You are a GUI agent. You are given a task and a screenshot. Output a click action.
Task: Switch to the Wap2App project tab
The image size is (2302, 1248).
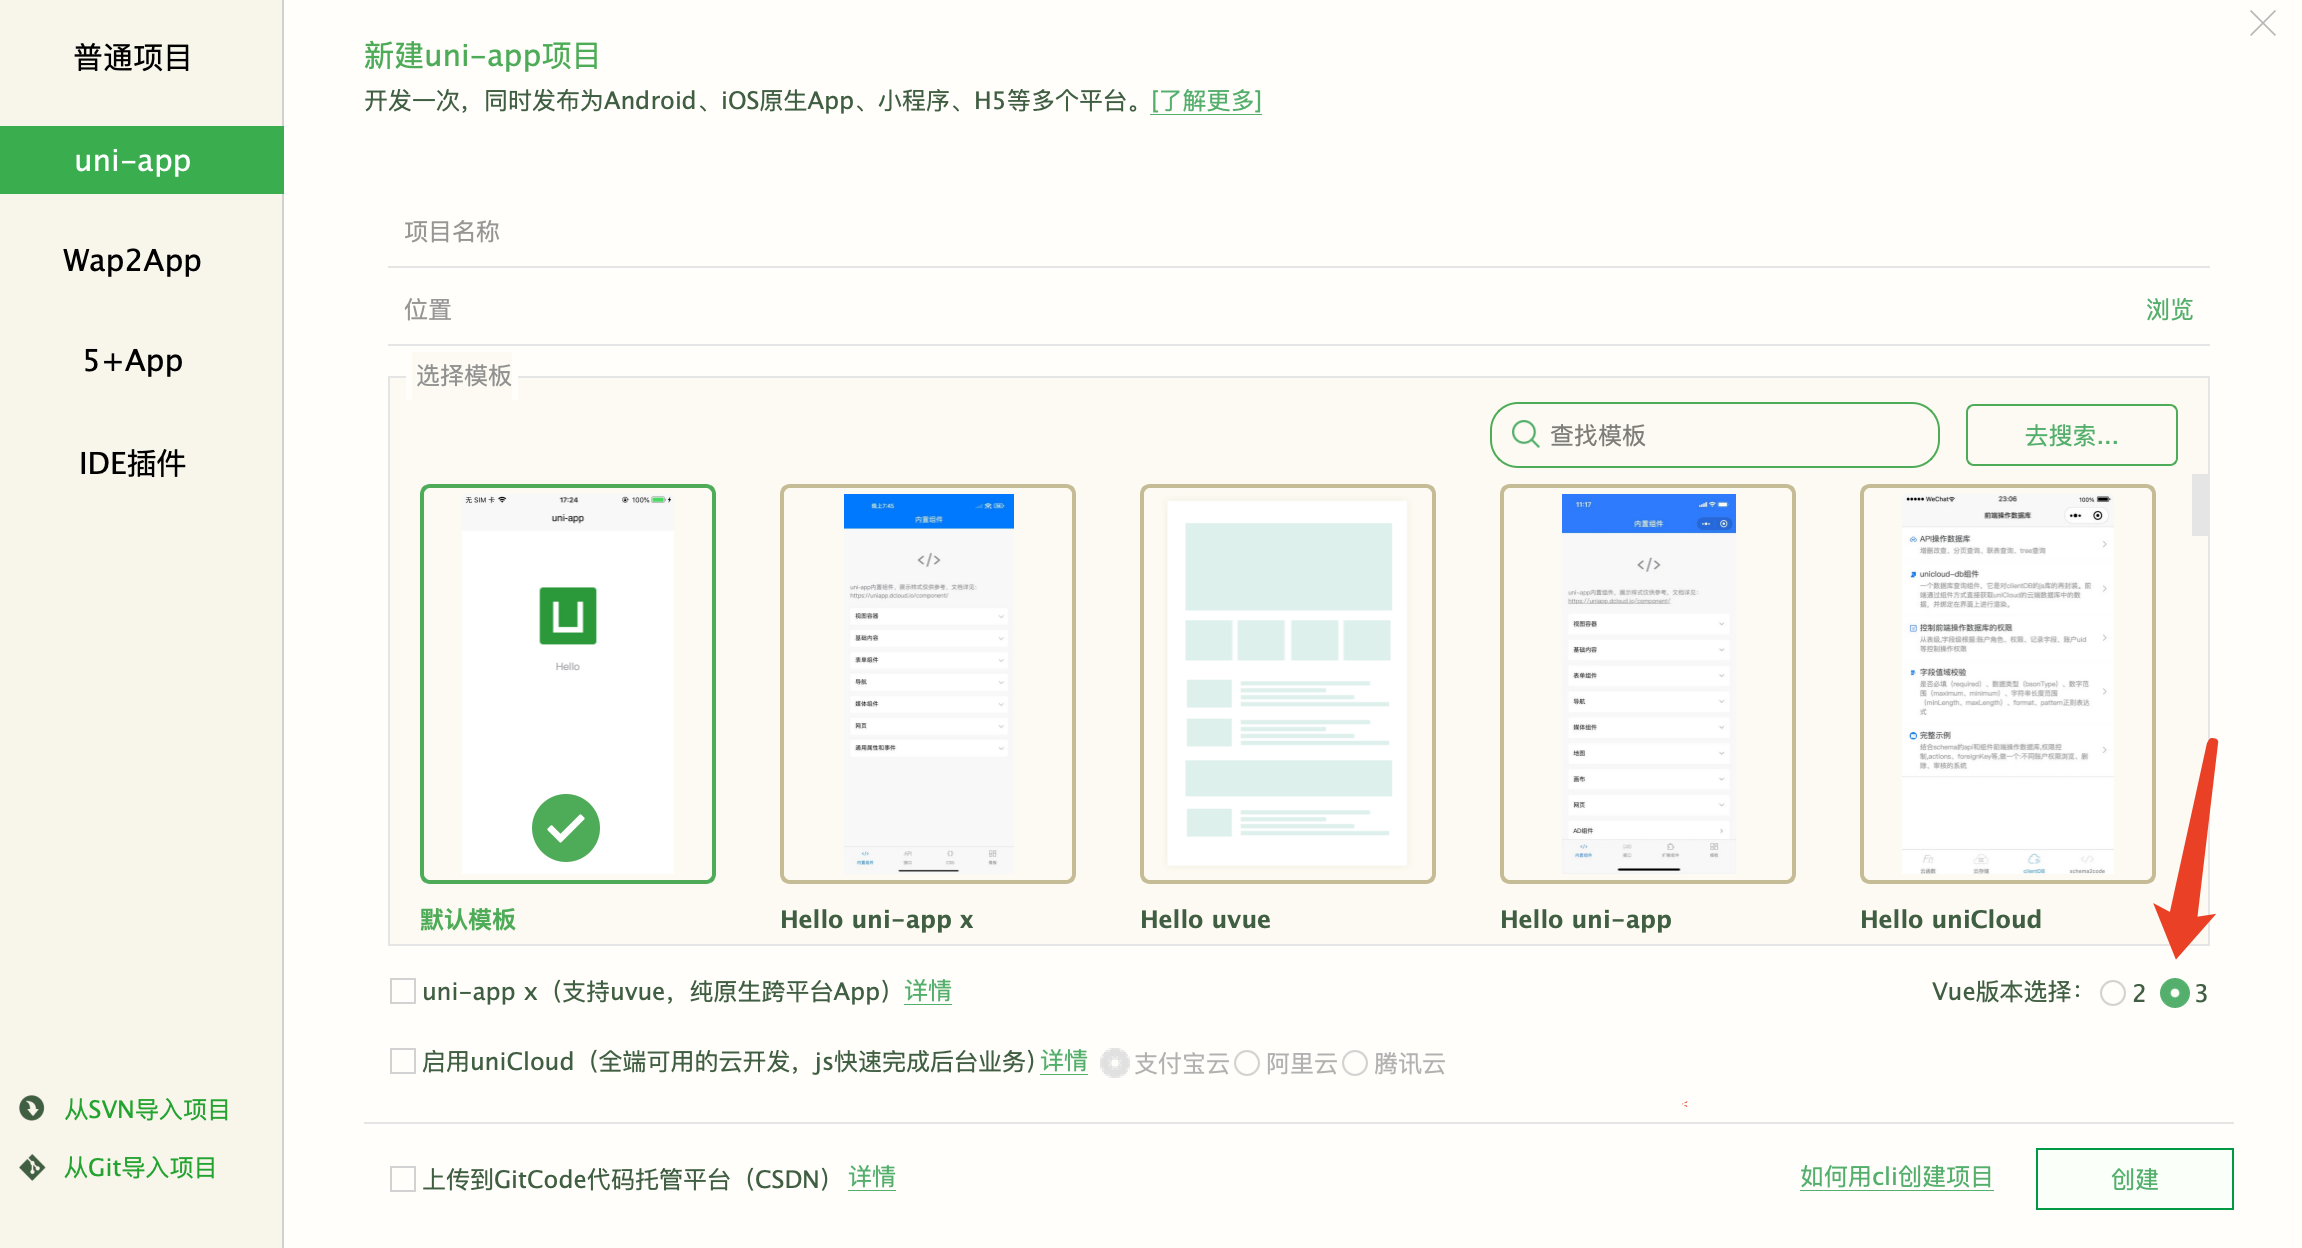[132, 261]
